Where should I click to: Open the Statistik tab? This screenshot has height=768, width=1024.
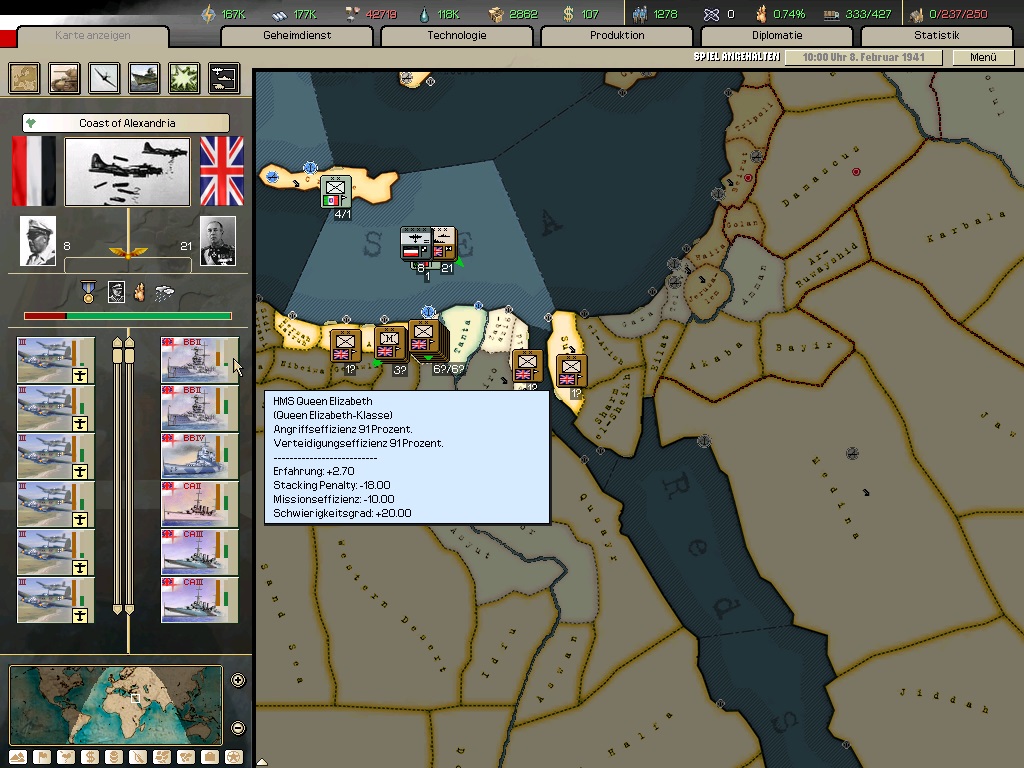(937, 35)
